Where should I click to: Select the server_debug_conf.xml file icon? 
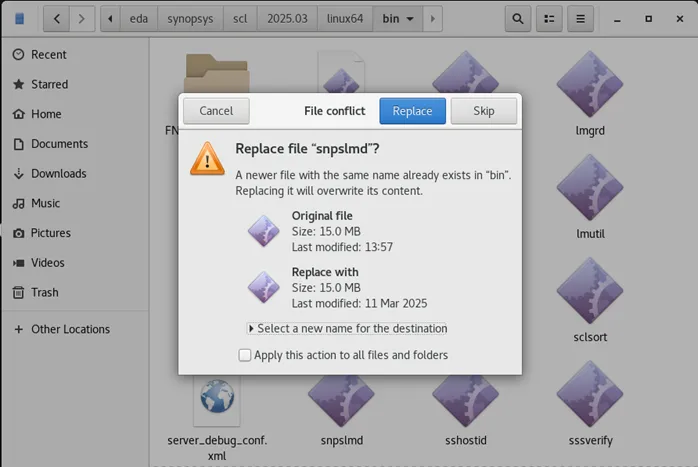pos(217,401)
